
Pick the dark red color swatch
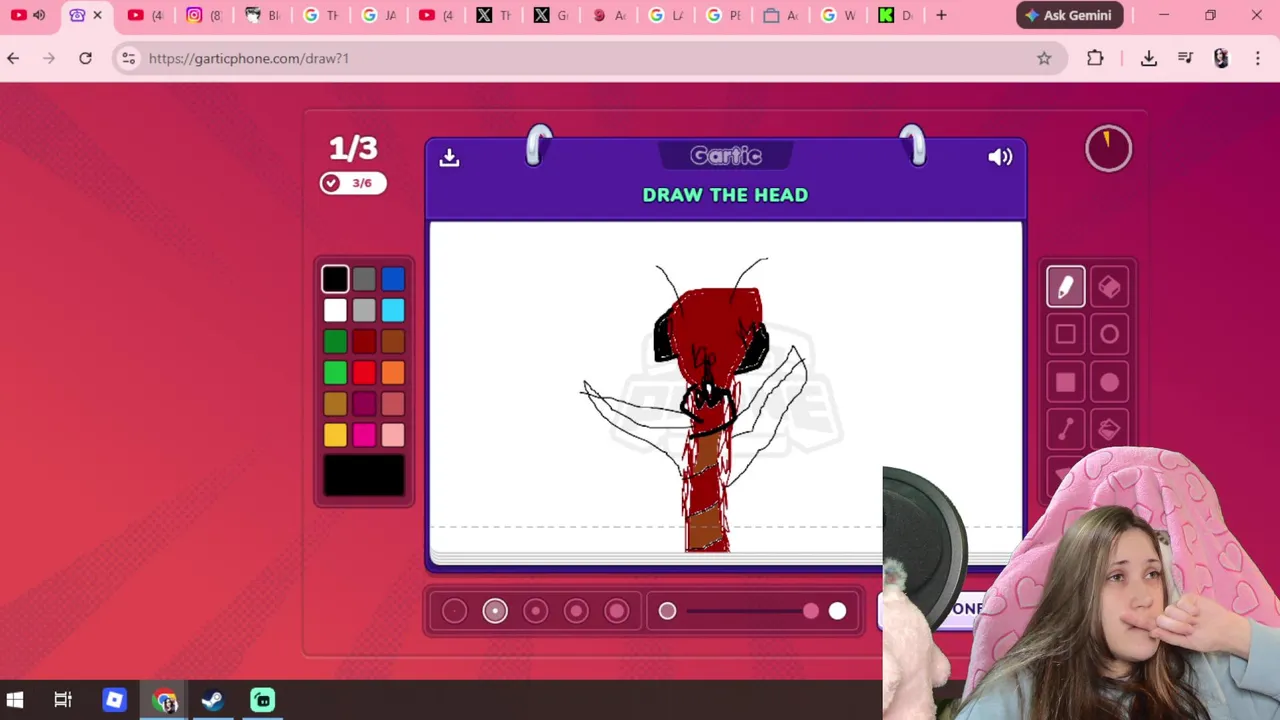(364, 342)
